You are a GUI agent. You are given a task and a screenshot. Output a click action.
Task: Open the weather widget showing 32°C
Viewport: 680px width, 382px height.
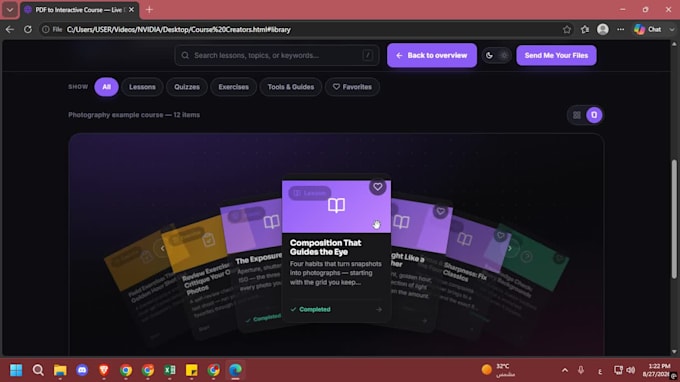click(499, 370)
